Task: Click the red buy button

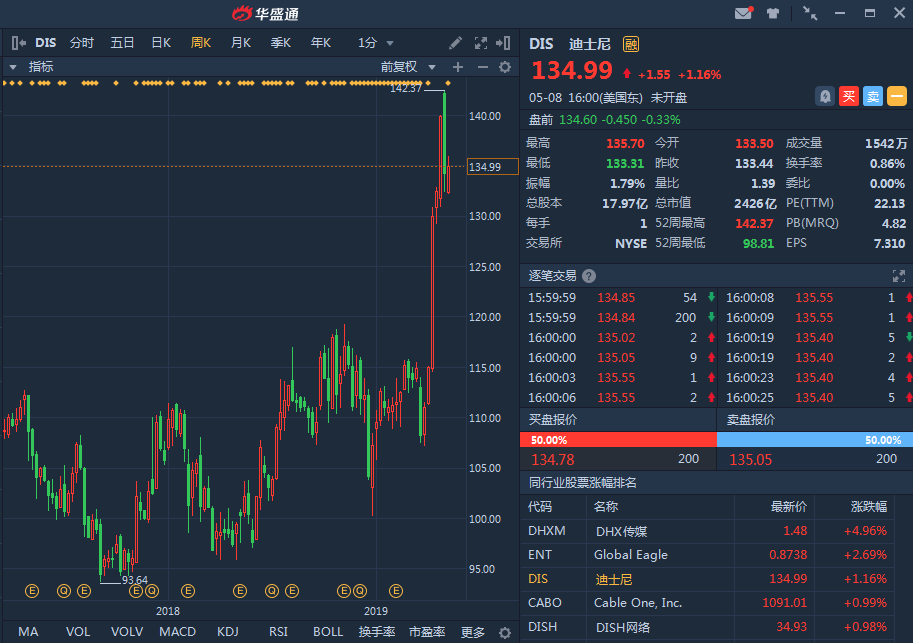Action: point(849,96)
